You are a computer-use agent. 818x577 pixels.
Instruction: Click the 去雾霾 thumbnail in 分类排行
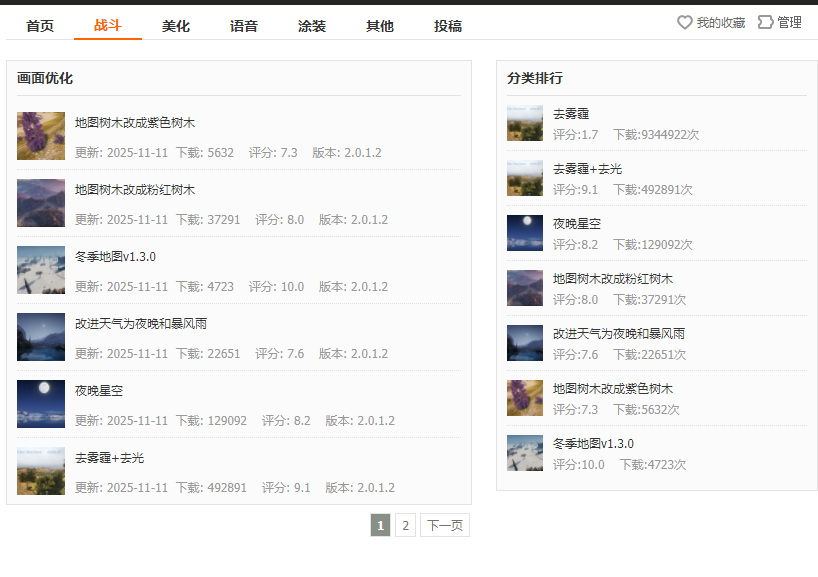click(x=525, y=123)
